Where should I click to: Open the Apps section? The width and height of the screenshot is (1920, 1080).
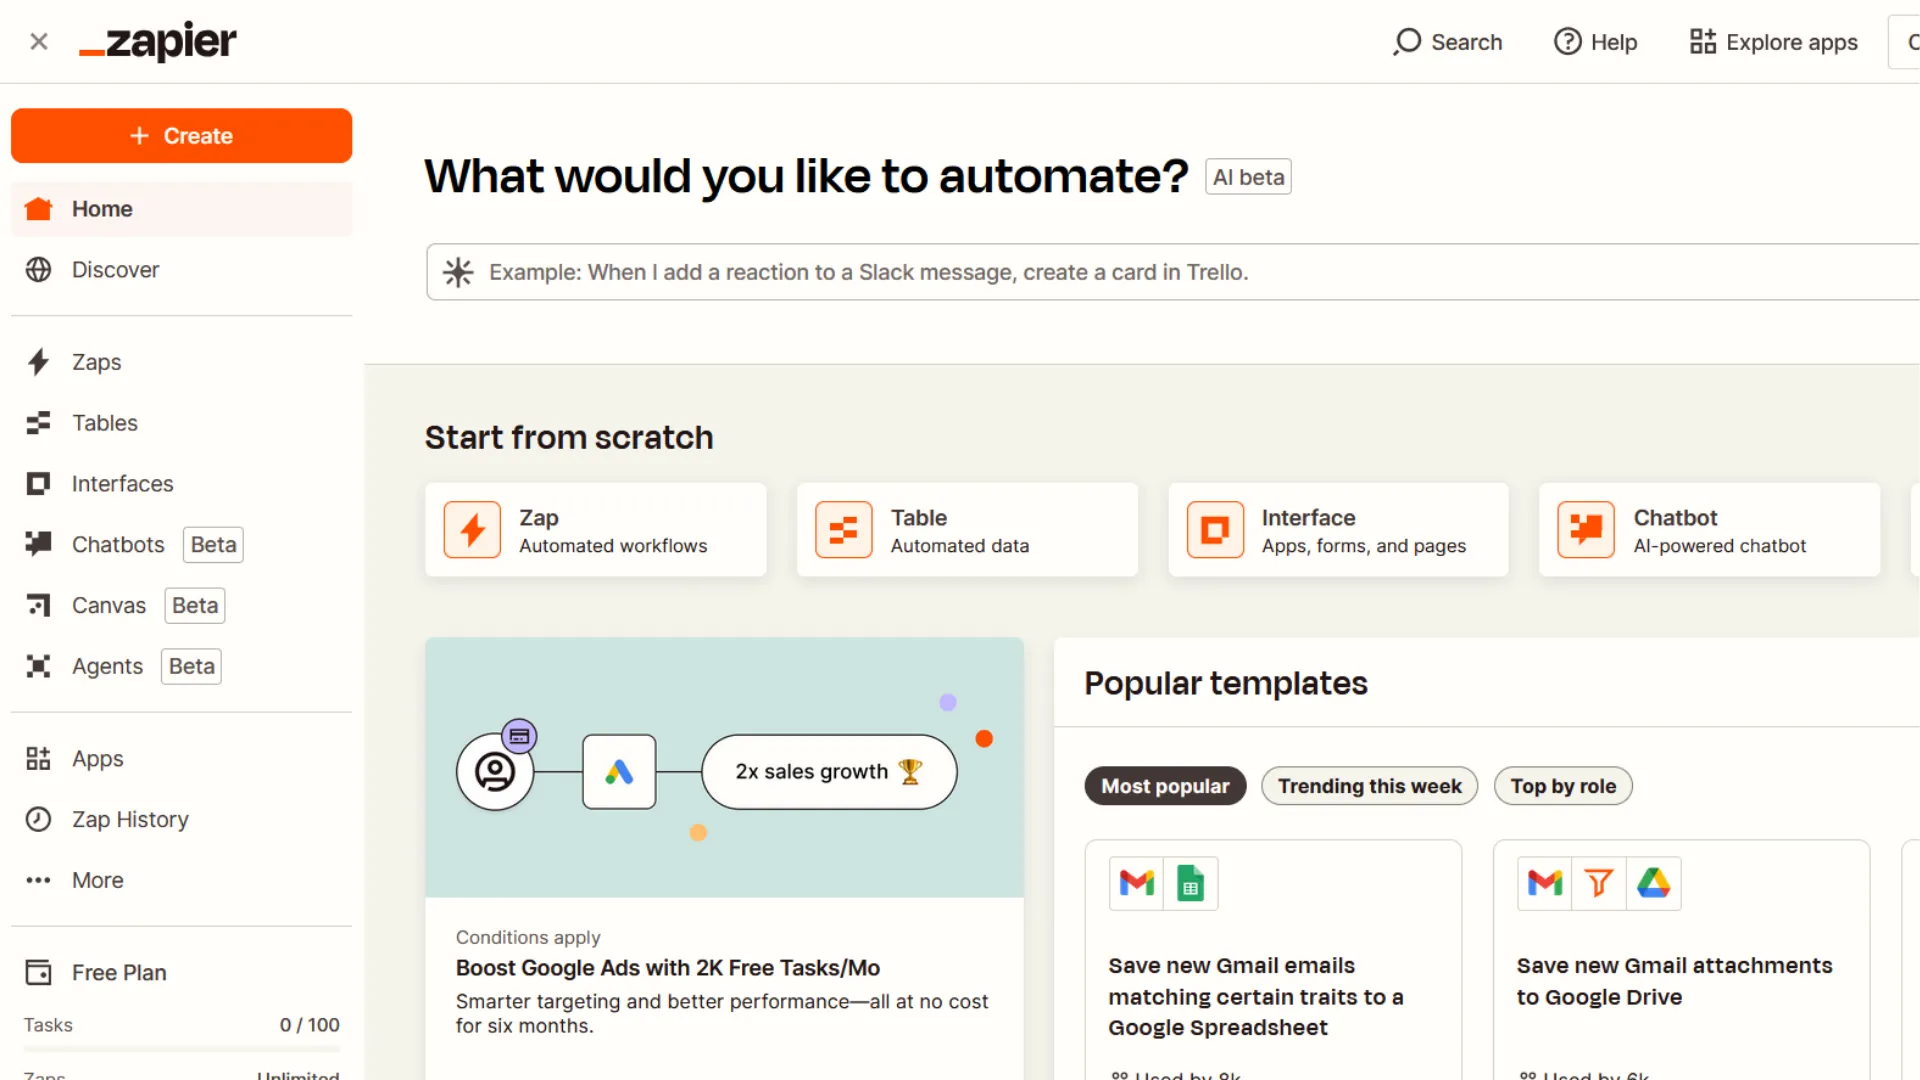pyautogui.click(x=98, y=758)
